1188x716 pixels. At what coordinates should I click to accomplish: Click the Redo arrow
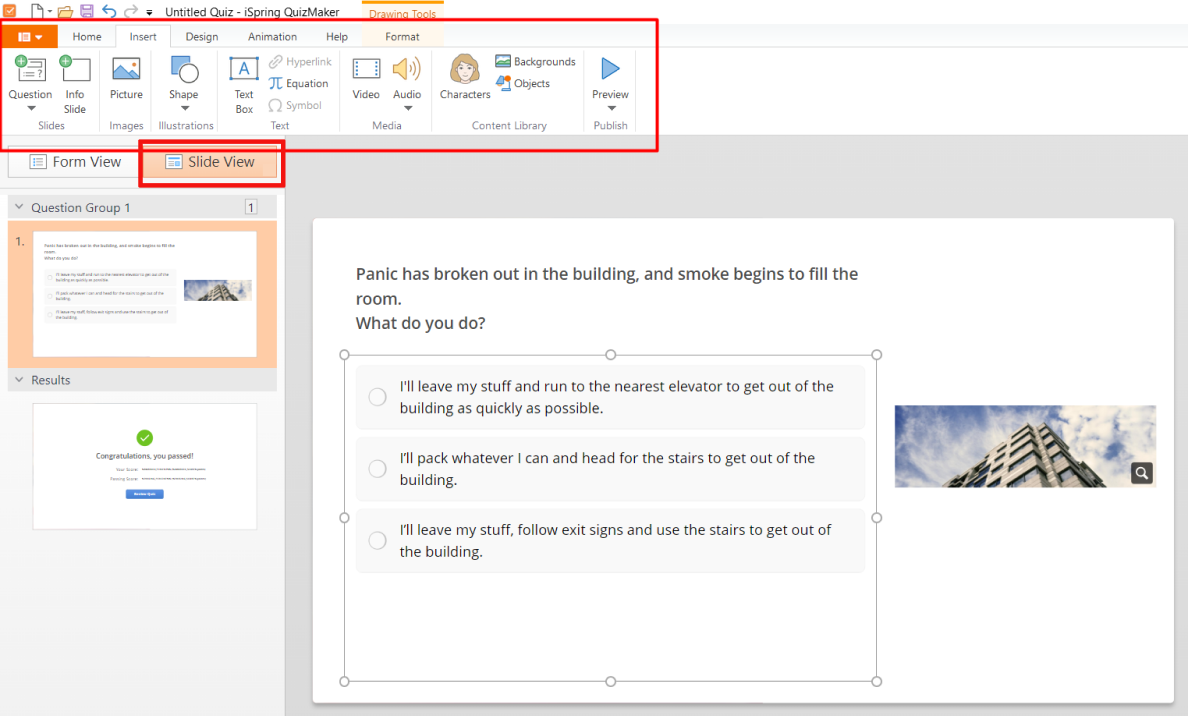(x=131, y=11)
